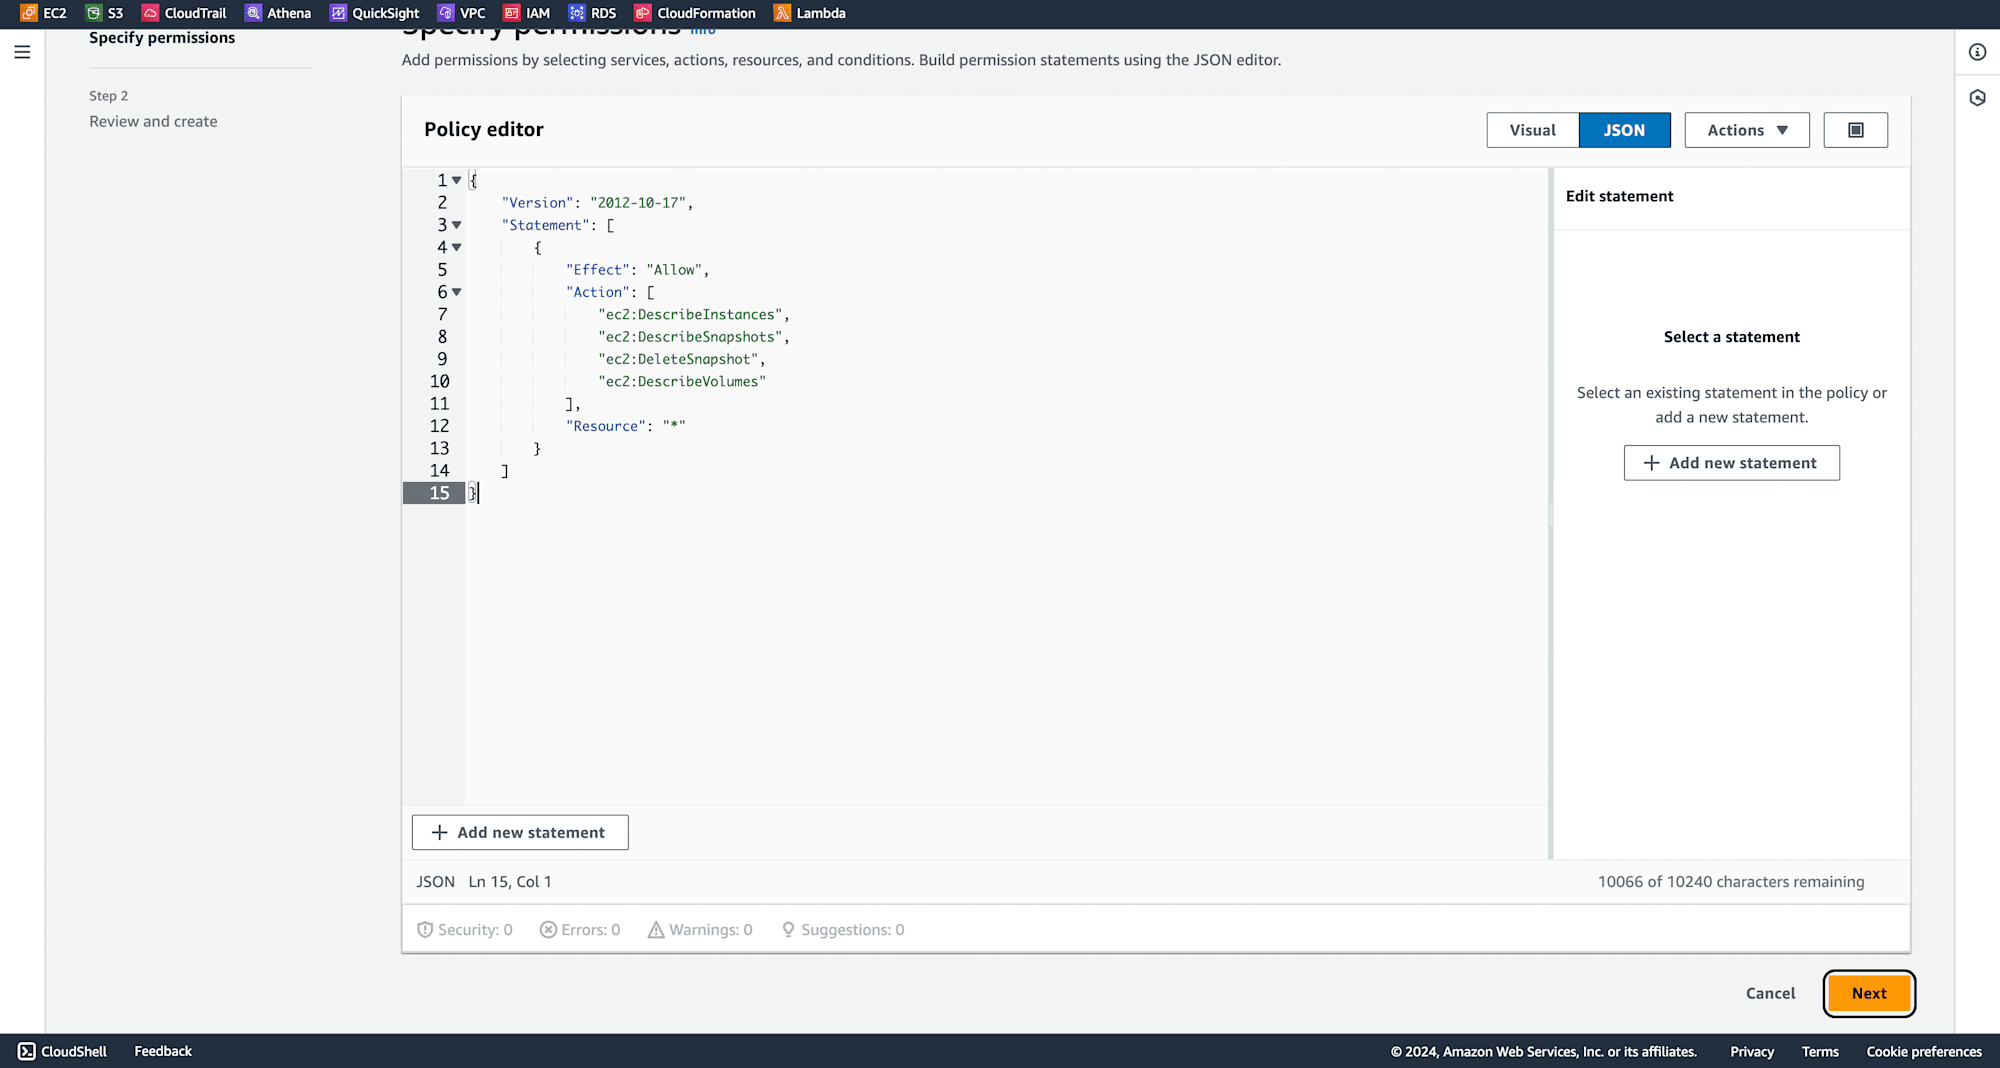Screen dimensions: 2000x1068
Task: Click the Suggestions: 0 status text
Action: click(853, 930)
